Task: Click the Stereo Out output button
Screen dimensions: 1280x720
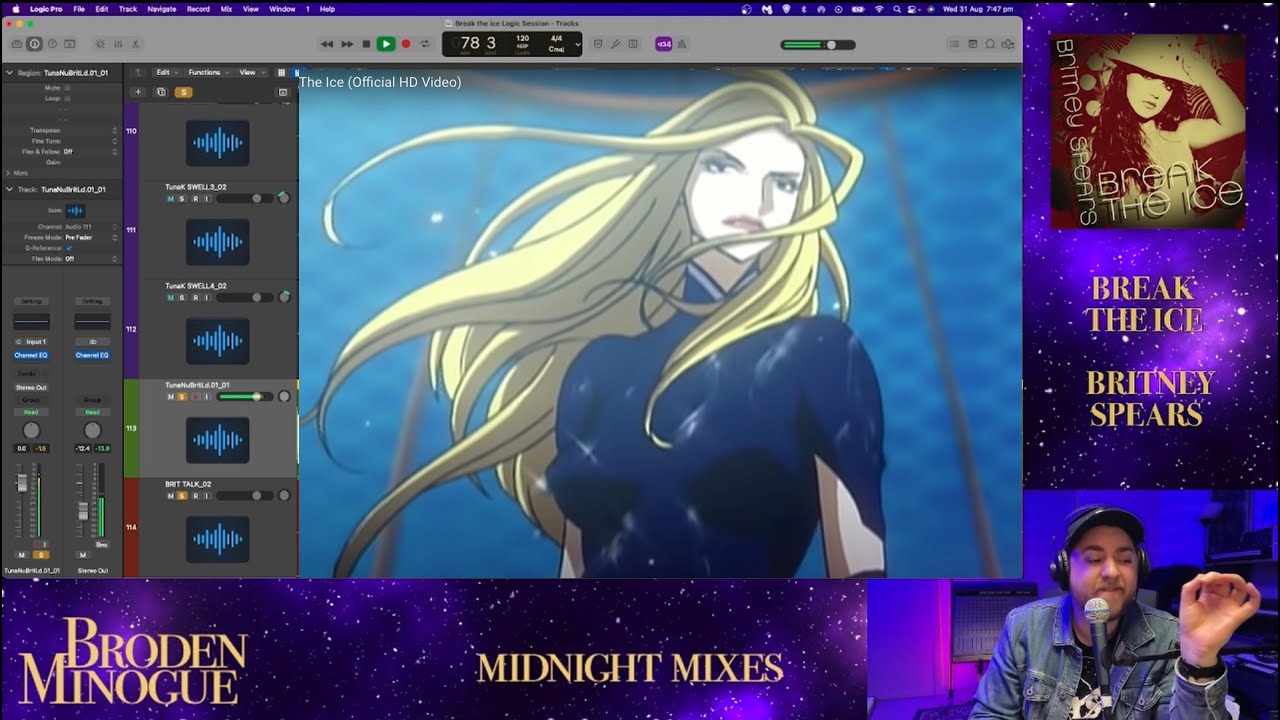Action: click(x=31, y=387)
